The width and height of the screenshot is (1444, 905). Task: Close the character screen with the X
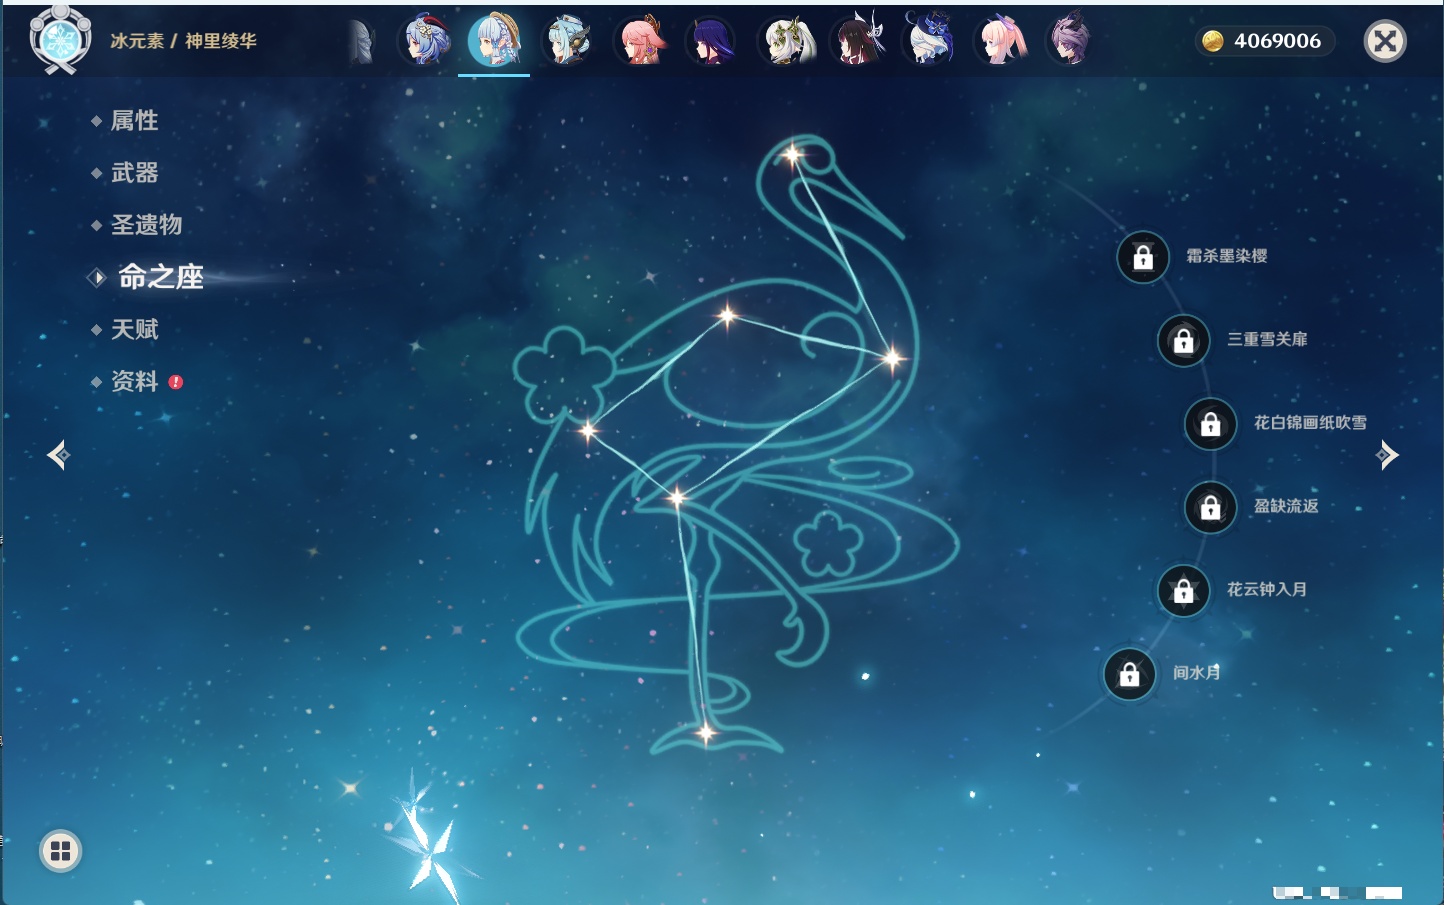(x=1385, y=41)
